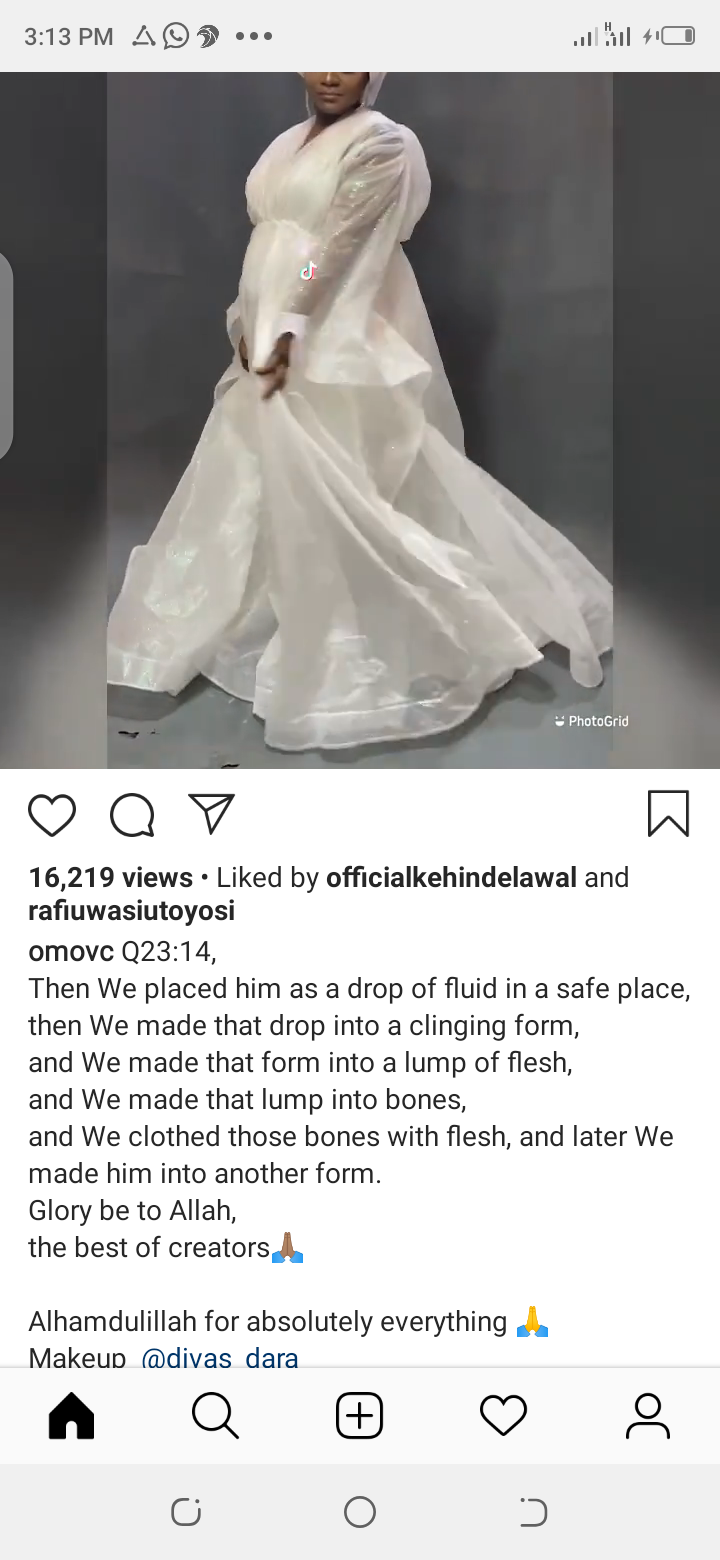The width and height of the screenshot is (720, 1560).
Task: Go to the Home feed tab
Action: tap(72, 1416)
